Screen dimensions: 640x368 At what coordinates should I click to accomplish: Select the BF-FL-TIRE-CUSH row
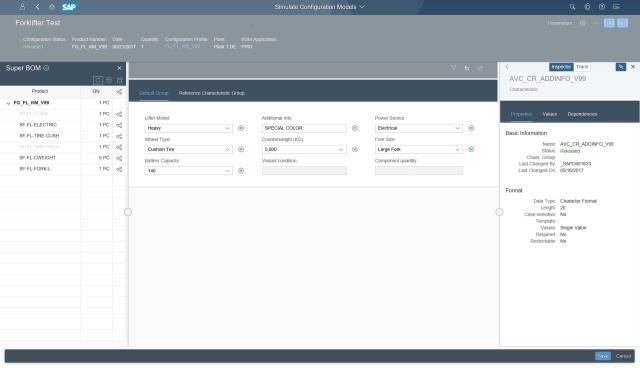[x=63, y=136]
